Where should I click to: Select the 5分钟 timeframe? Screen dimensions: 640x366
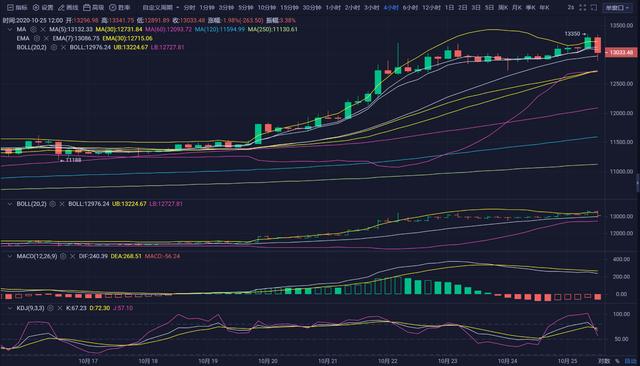[x=245, y=7]
